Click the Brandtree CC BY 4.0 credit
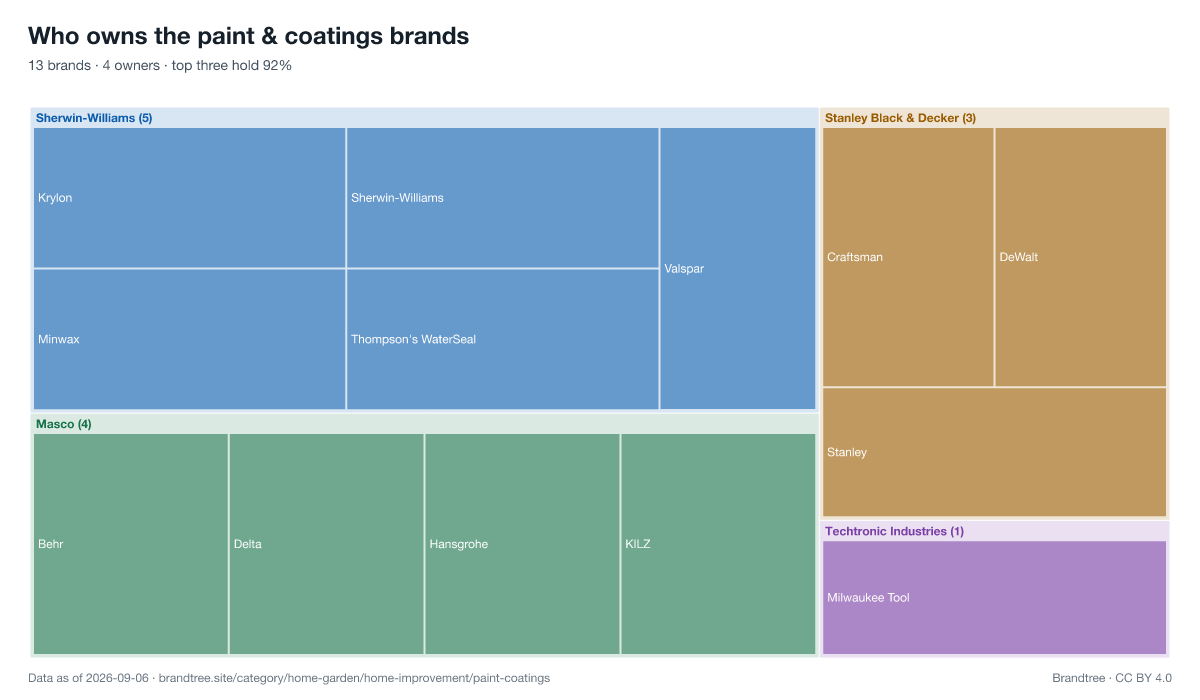The width and height of the screenshot is (1200, 700). click(x=1112, y=678)
